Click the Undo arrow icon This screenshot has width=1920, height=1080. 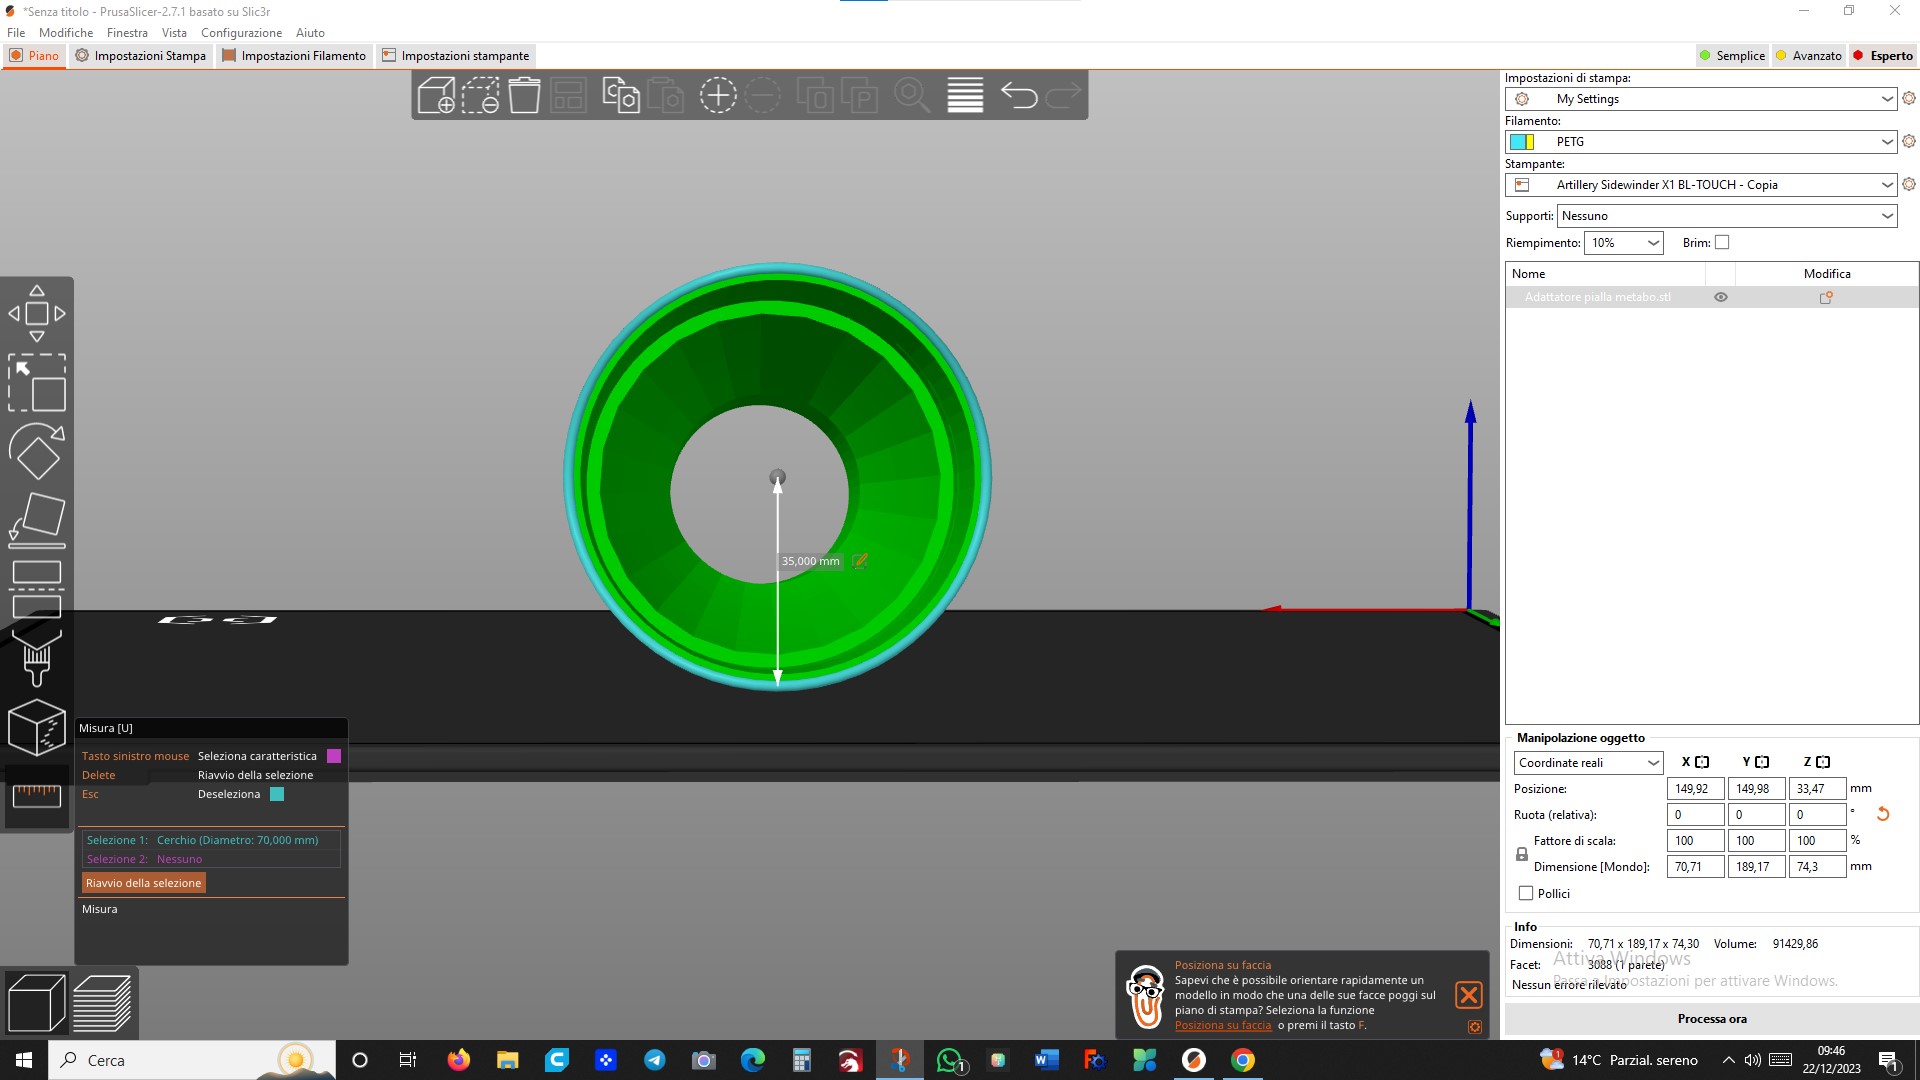[x=1019, y=96]
